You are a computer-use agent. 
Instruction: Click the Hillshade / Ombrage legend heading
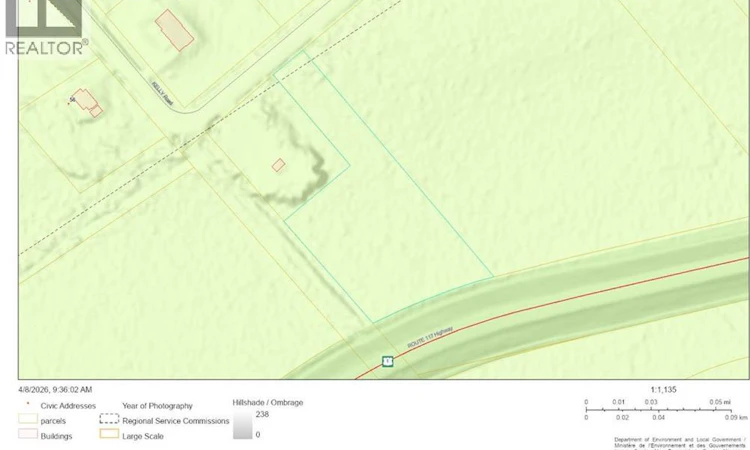tap(268, 403)
